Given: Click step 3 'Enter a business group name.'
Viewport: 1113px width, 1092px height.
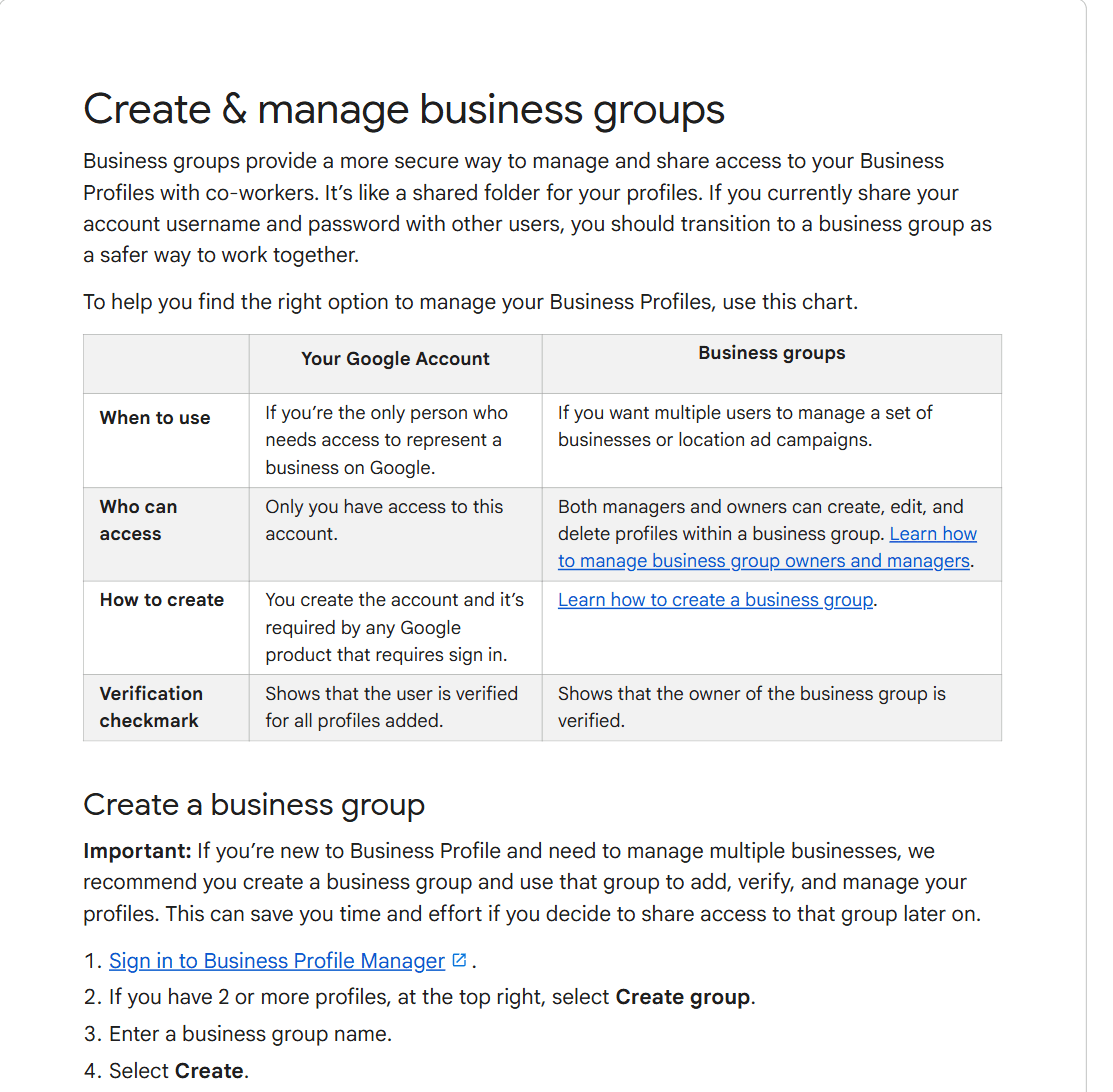Looking at the screenshot, I should pyautogui.click(x=250, y=1034).
